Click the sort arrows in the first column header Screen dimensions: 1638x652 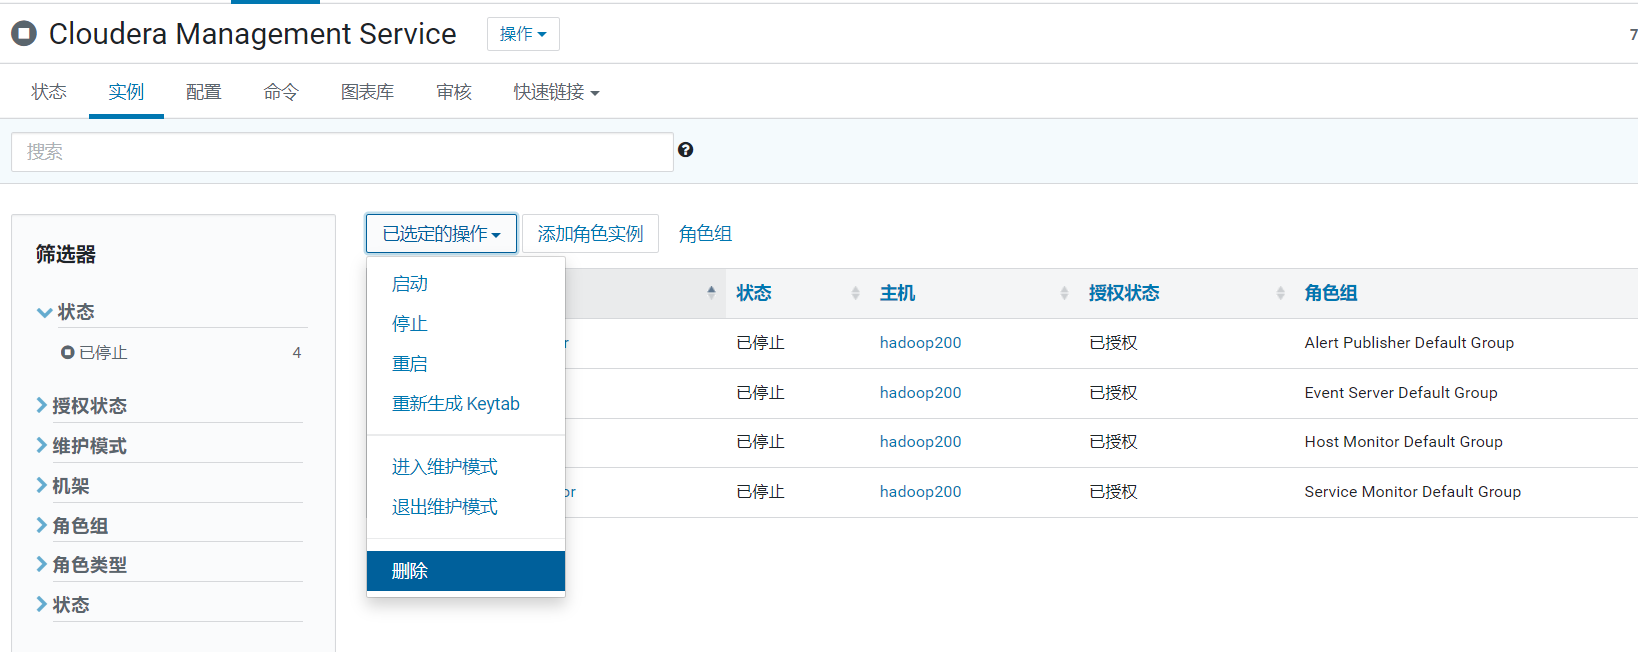711,293
